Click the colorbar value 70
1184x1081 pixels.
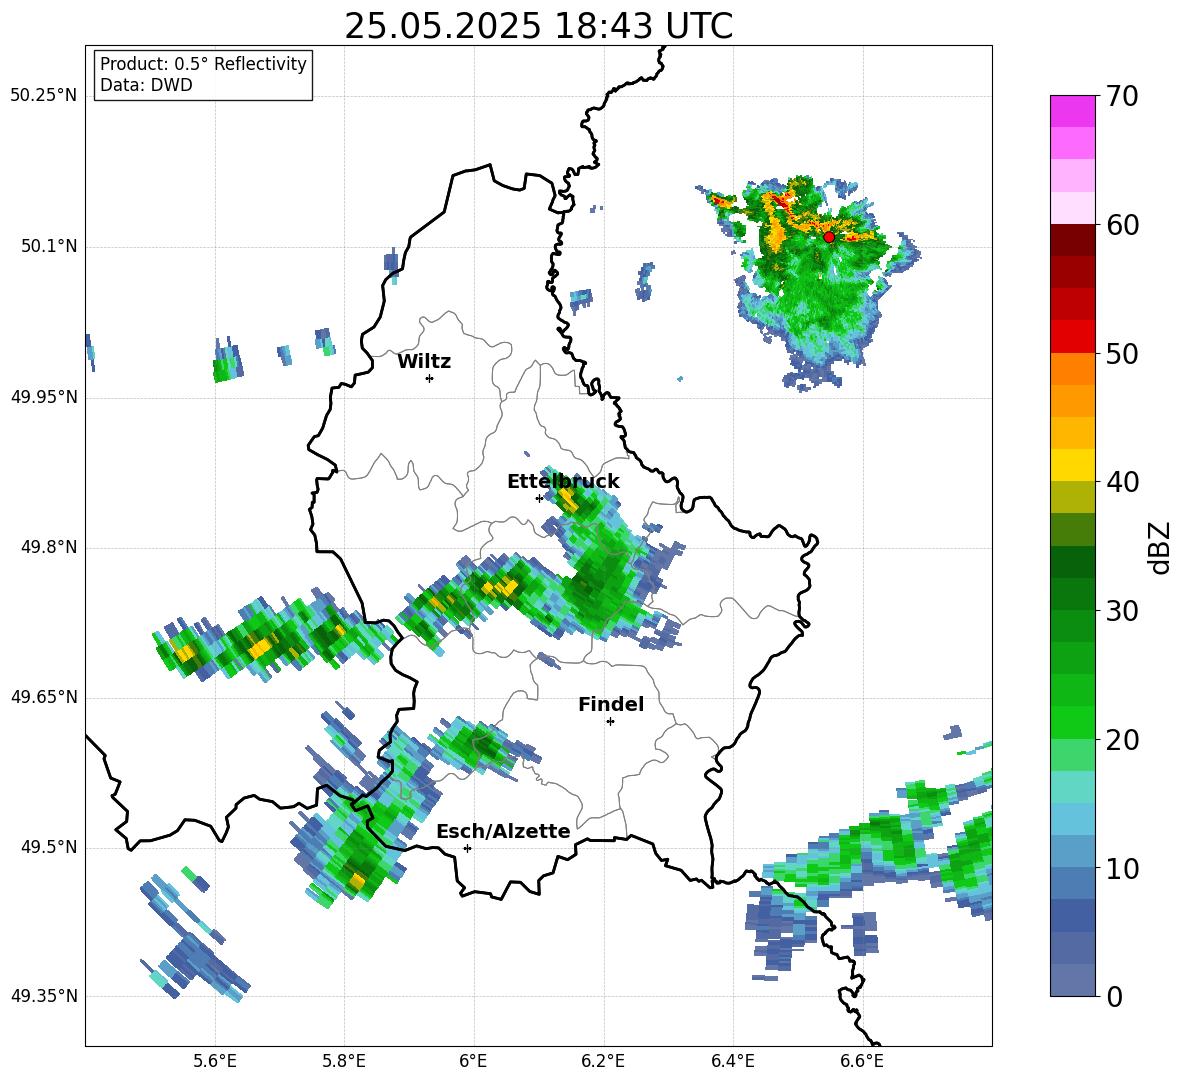coord(1122,96)
